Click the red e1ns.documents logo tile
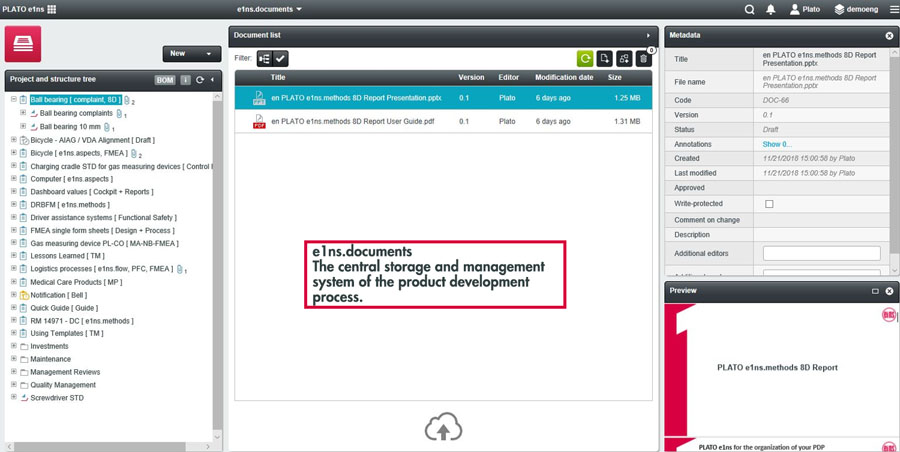This screenshot has height=452, width=900. pyautogui.click(x=23, y=44)
